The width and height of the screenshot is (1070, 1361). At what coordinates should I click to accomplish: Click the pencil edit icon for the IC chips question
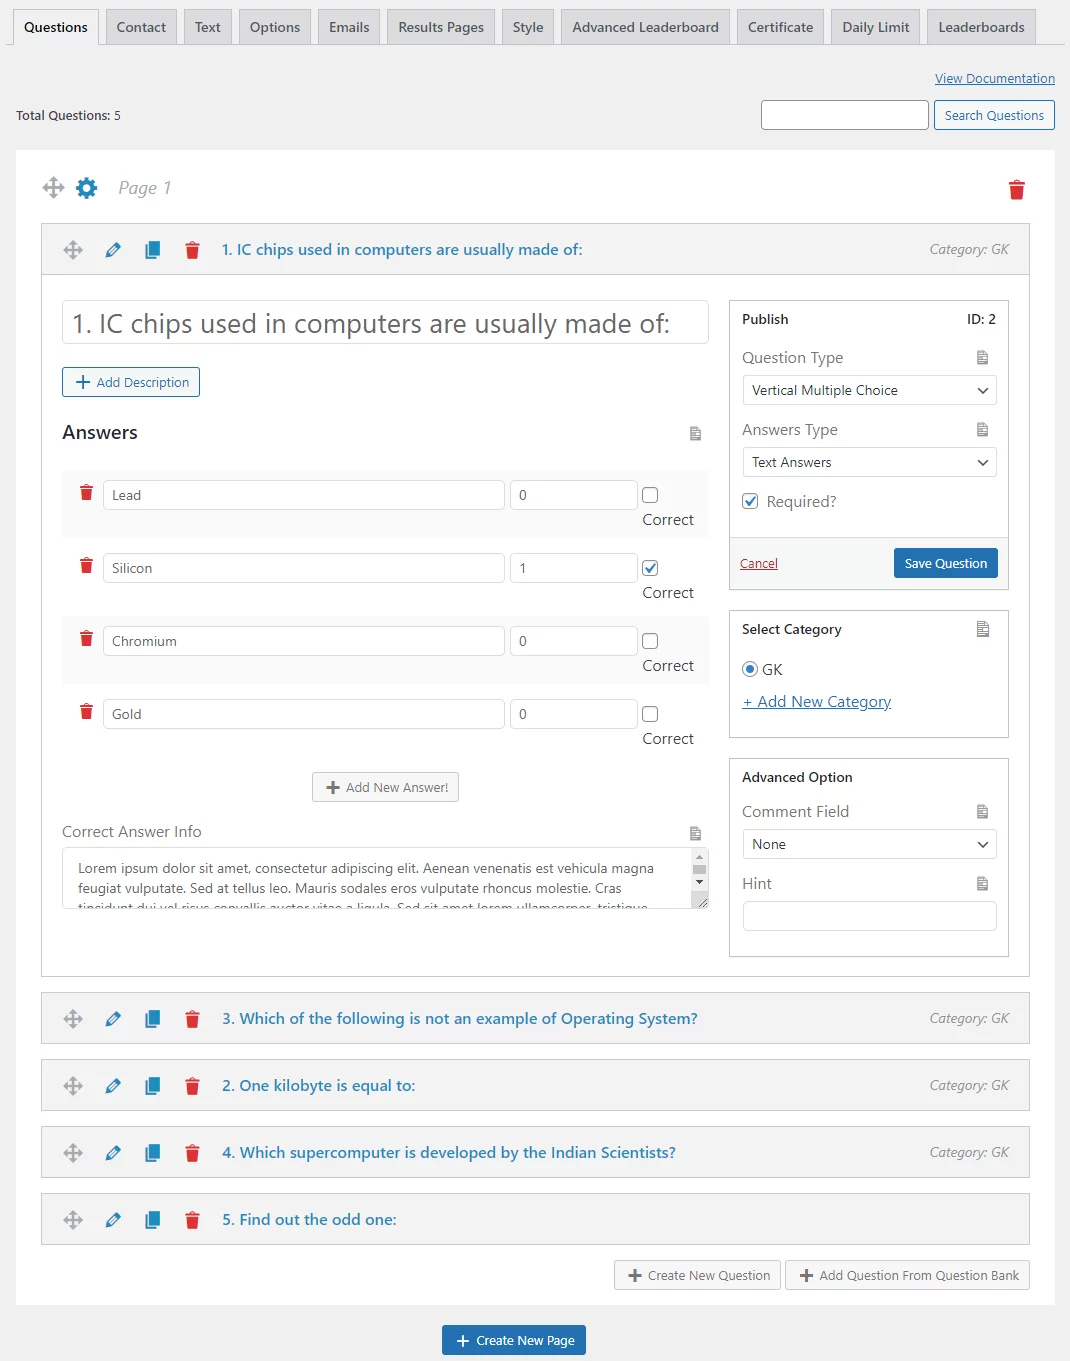[113, 250]
